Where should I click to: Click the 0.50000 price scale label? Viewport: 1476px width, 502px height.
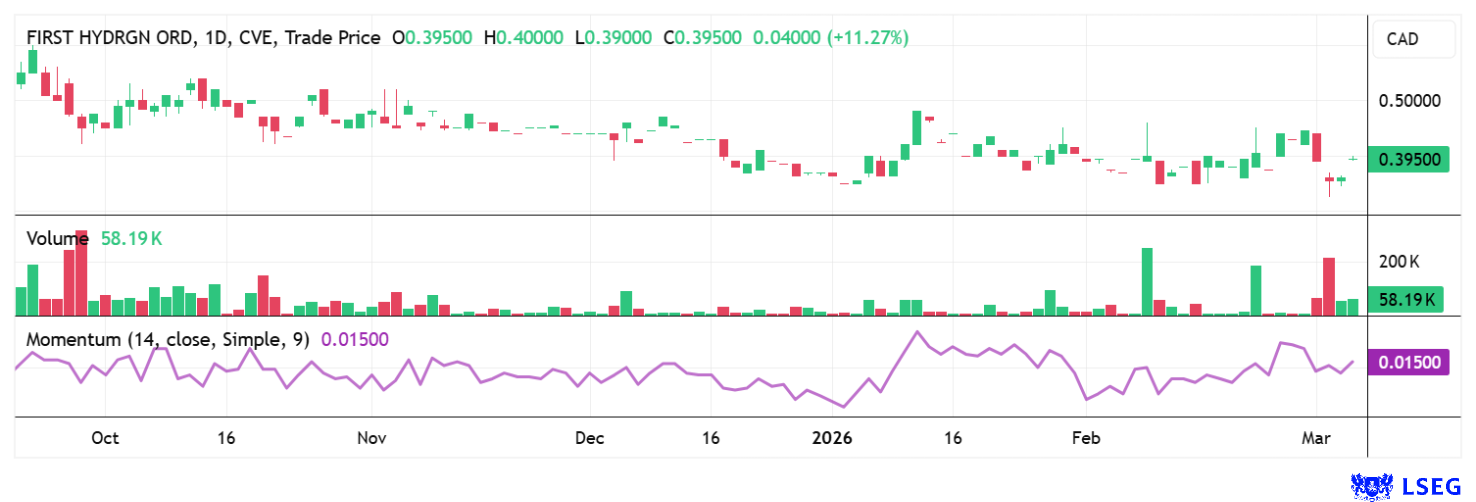[1409, 101]
